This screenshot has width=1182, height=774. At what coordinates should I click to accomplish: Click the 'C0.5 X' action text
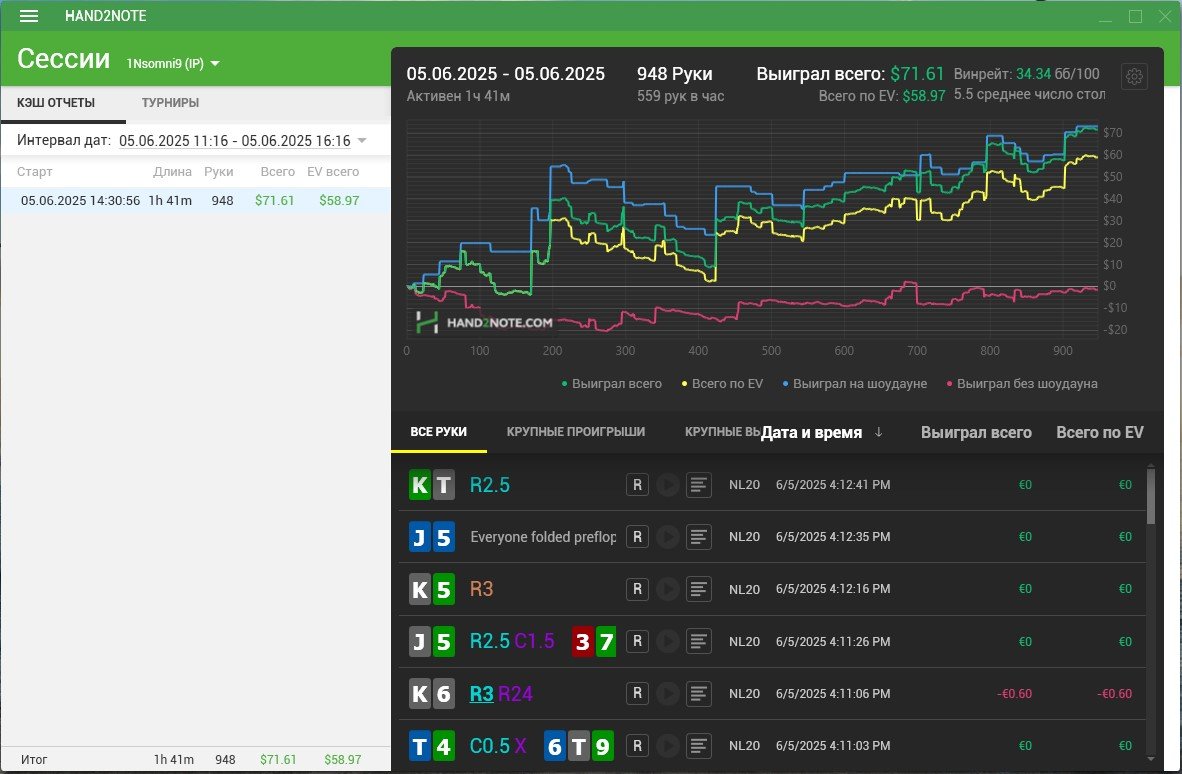point(498,746)
